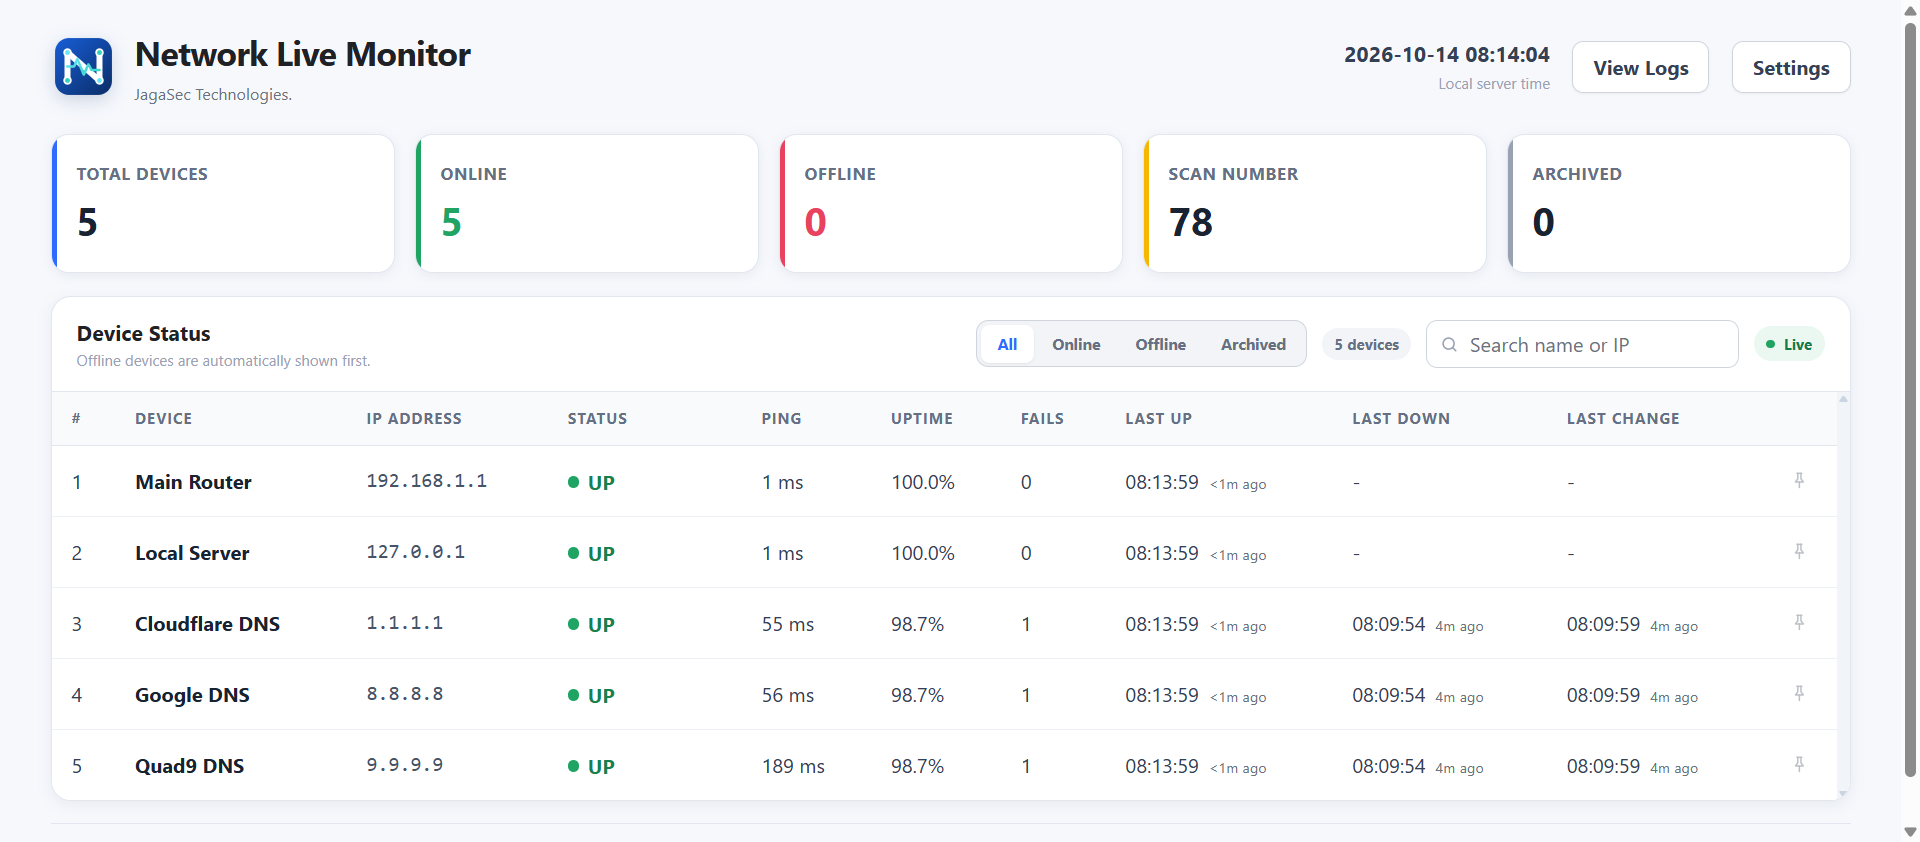Sort by the FAILS column header

[x=1042, y=419]
